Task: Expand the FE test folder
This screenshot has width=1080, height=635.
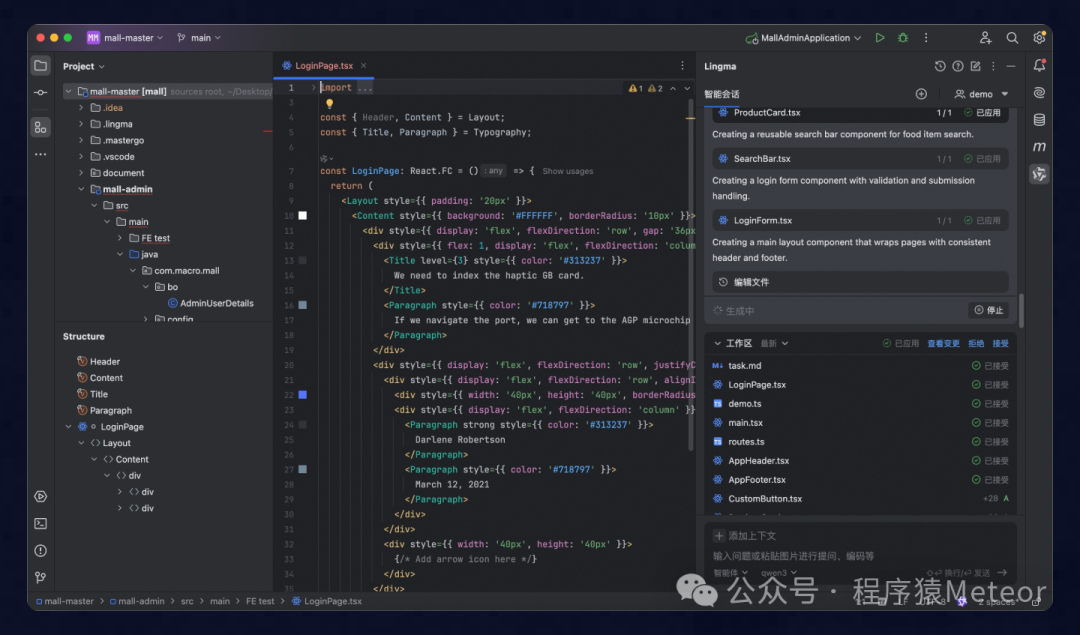Action: 120,238
